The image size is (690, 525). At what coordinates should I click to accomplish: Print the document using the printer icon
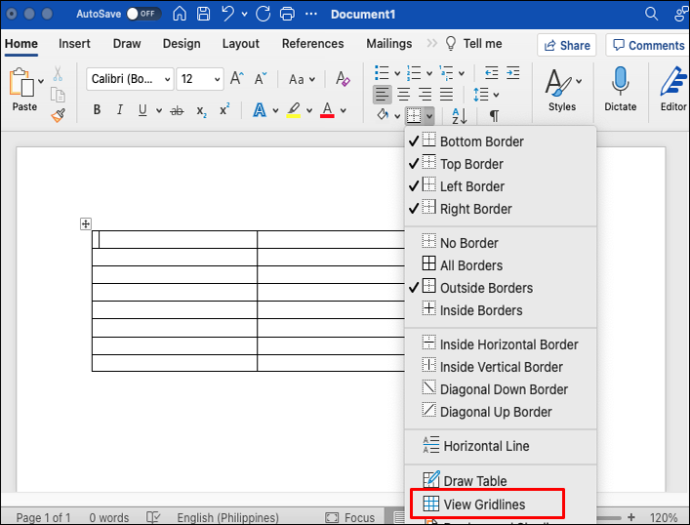coord(287,14)
